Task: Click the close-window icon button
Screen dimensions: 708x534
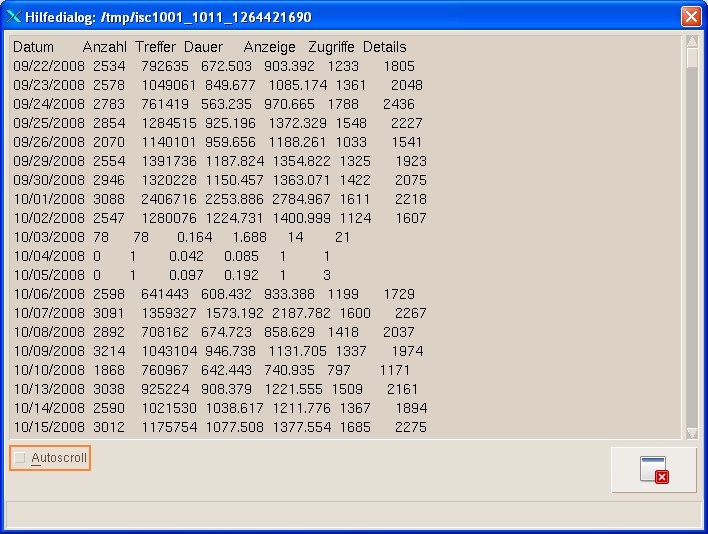Action: pyautogui.click(x=653, y=469)
